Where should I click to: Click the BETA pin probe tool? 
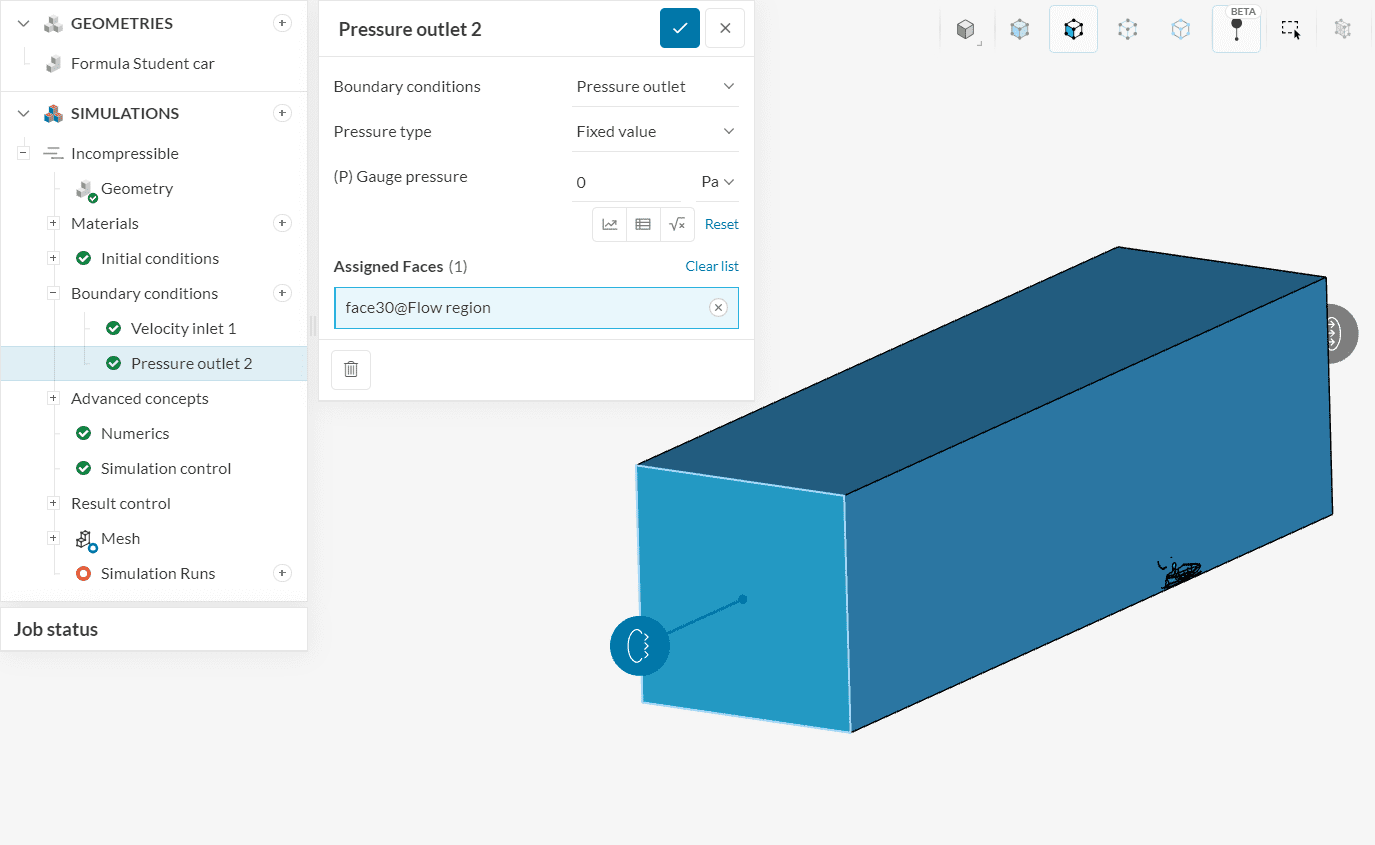(x=1236, y=30)
